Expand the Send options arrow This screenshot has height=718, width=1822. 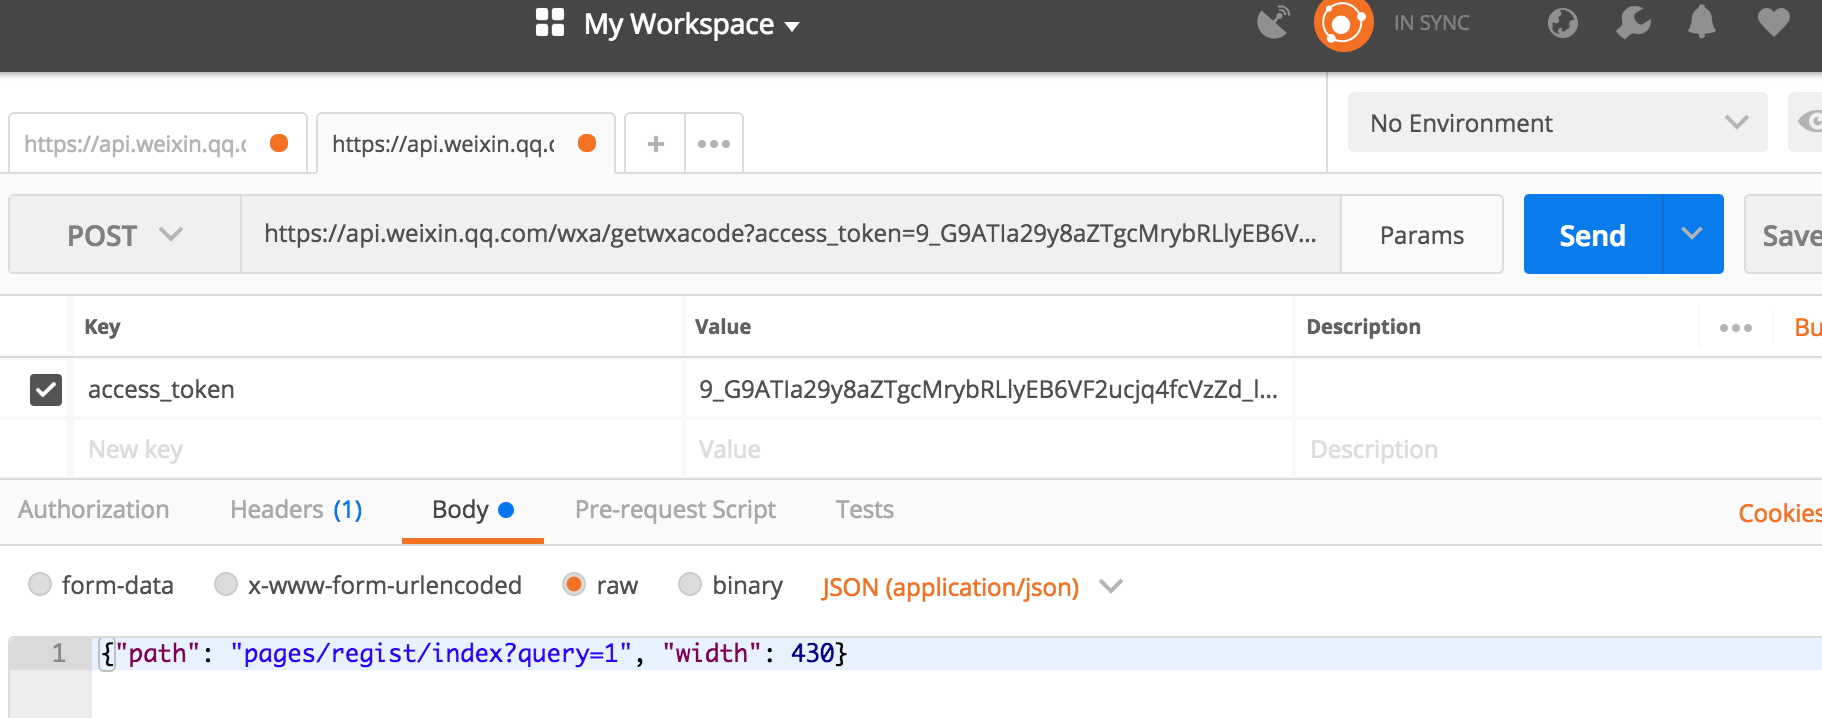click(x=1693, y=234)
